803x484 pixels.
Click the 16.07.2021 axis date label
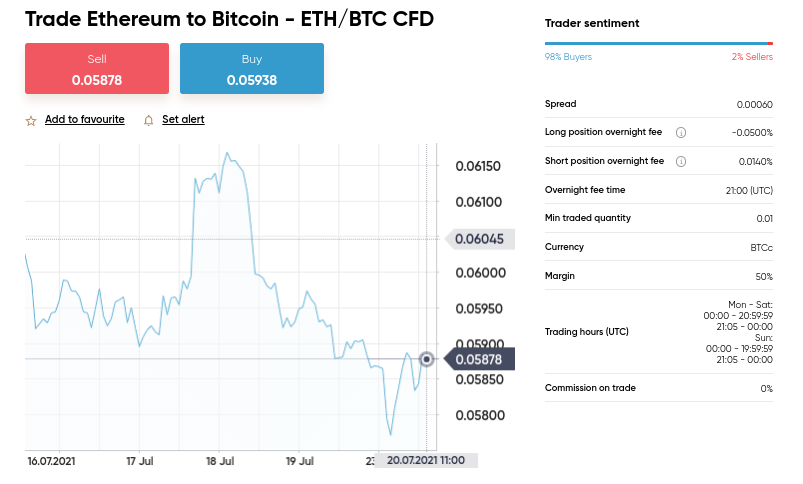pyautogui.click(x=51, y=461)
